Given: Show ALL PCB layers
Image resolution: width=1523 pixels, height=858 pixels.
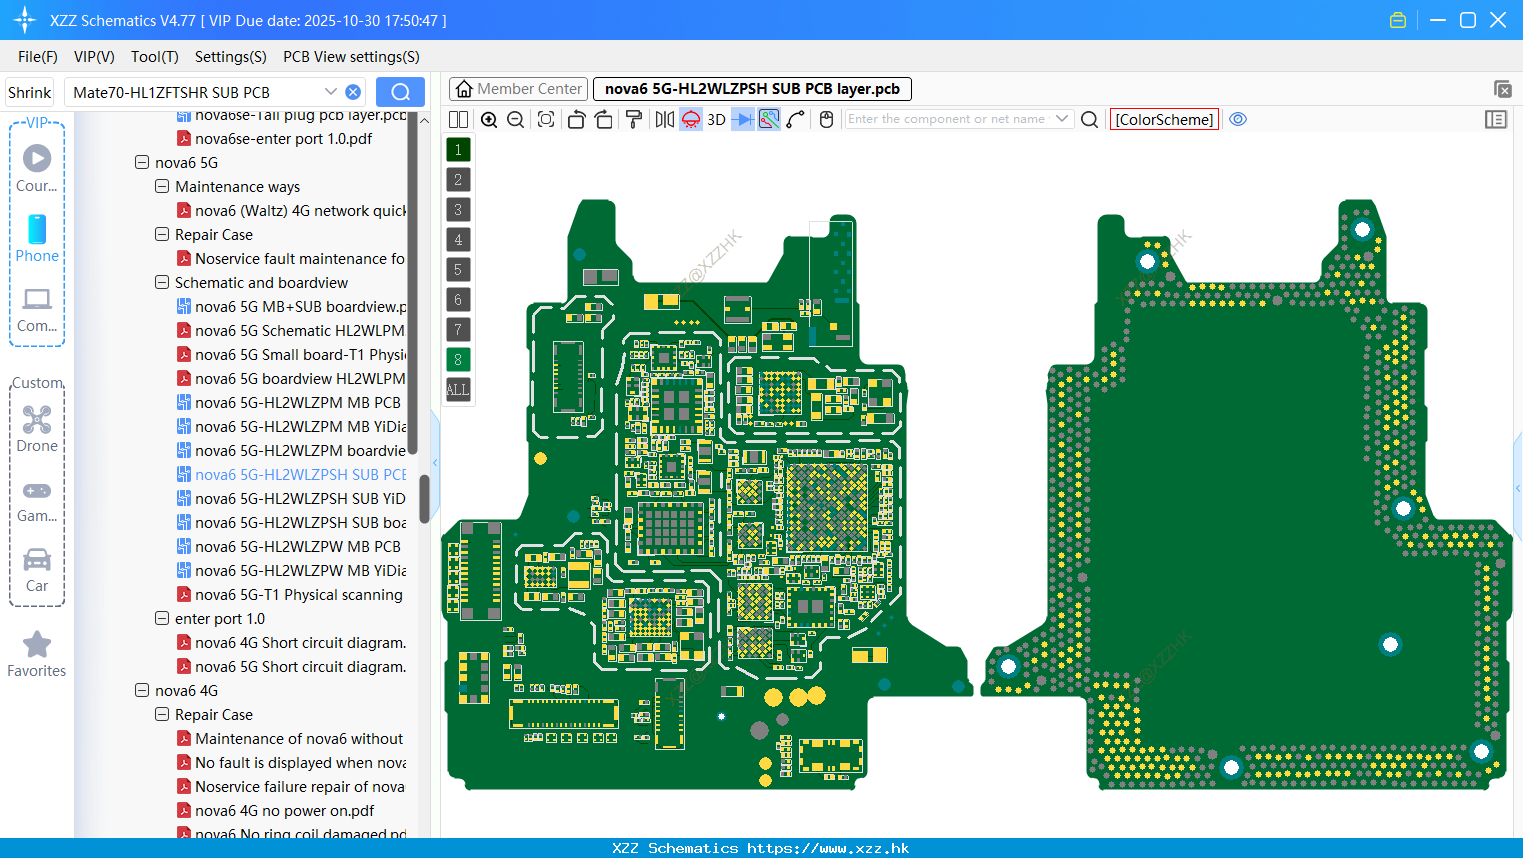Looking at the screenshot, I should (x=458, y=390).
